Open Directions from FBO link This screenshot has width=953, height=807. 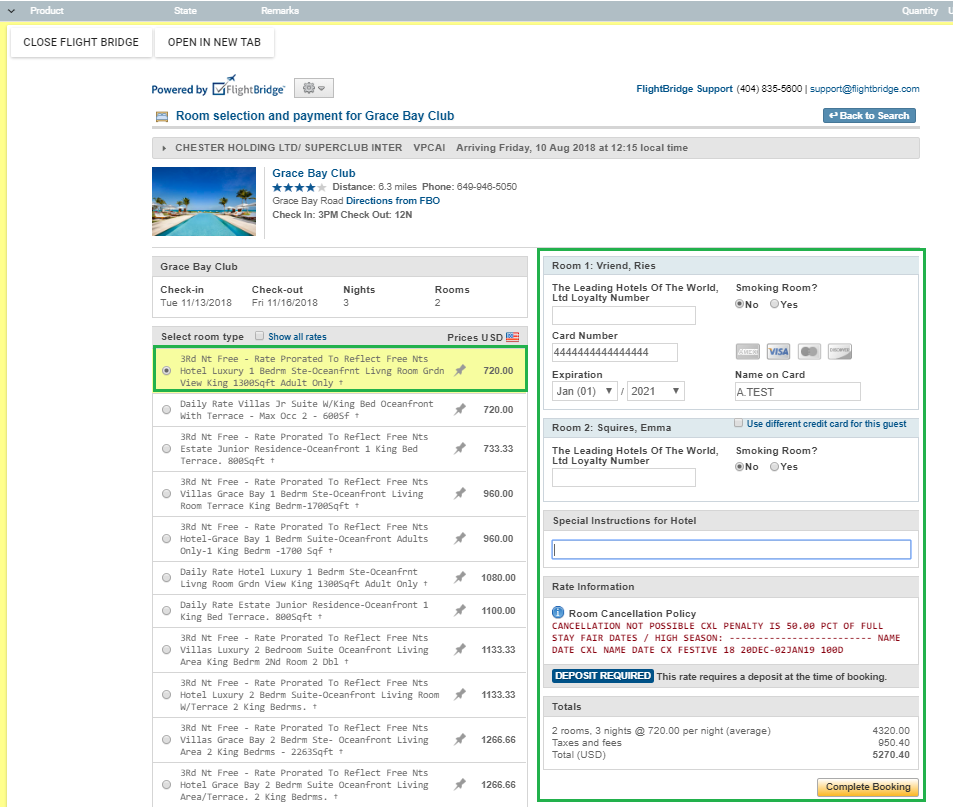point(393,201)
